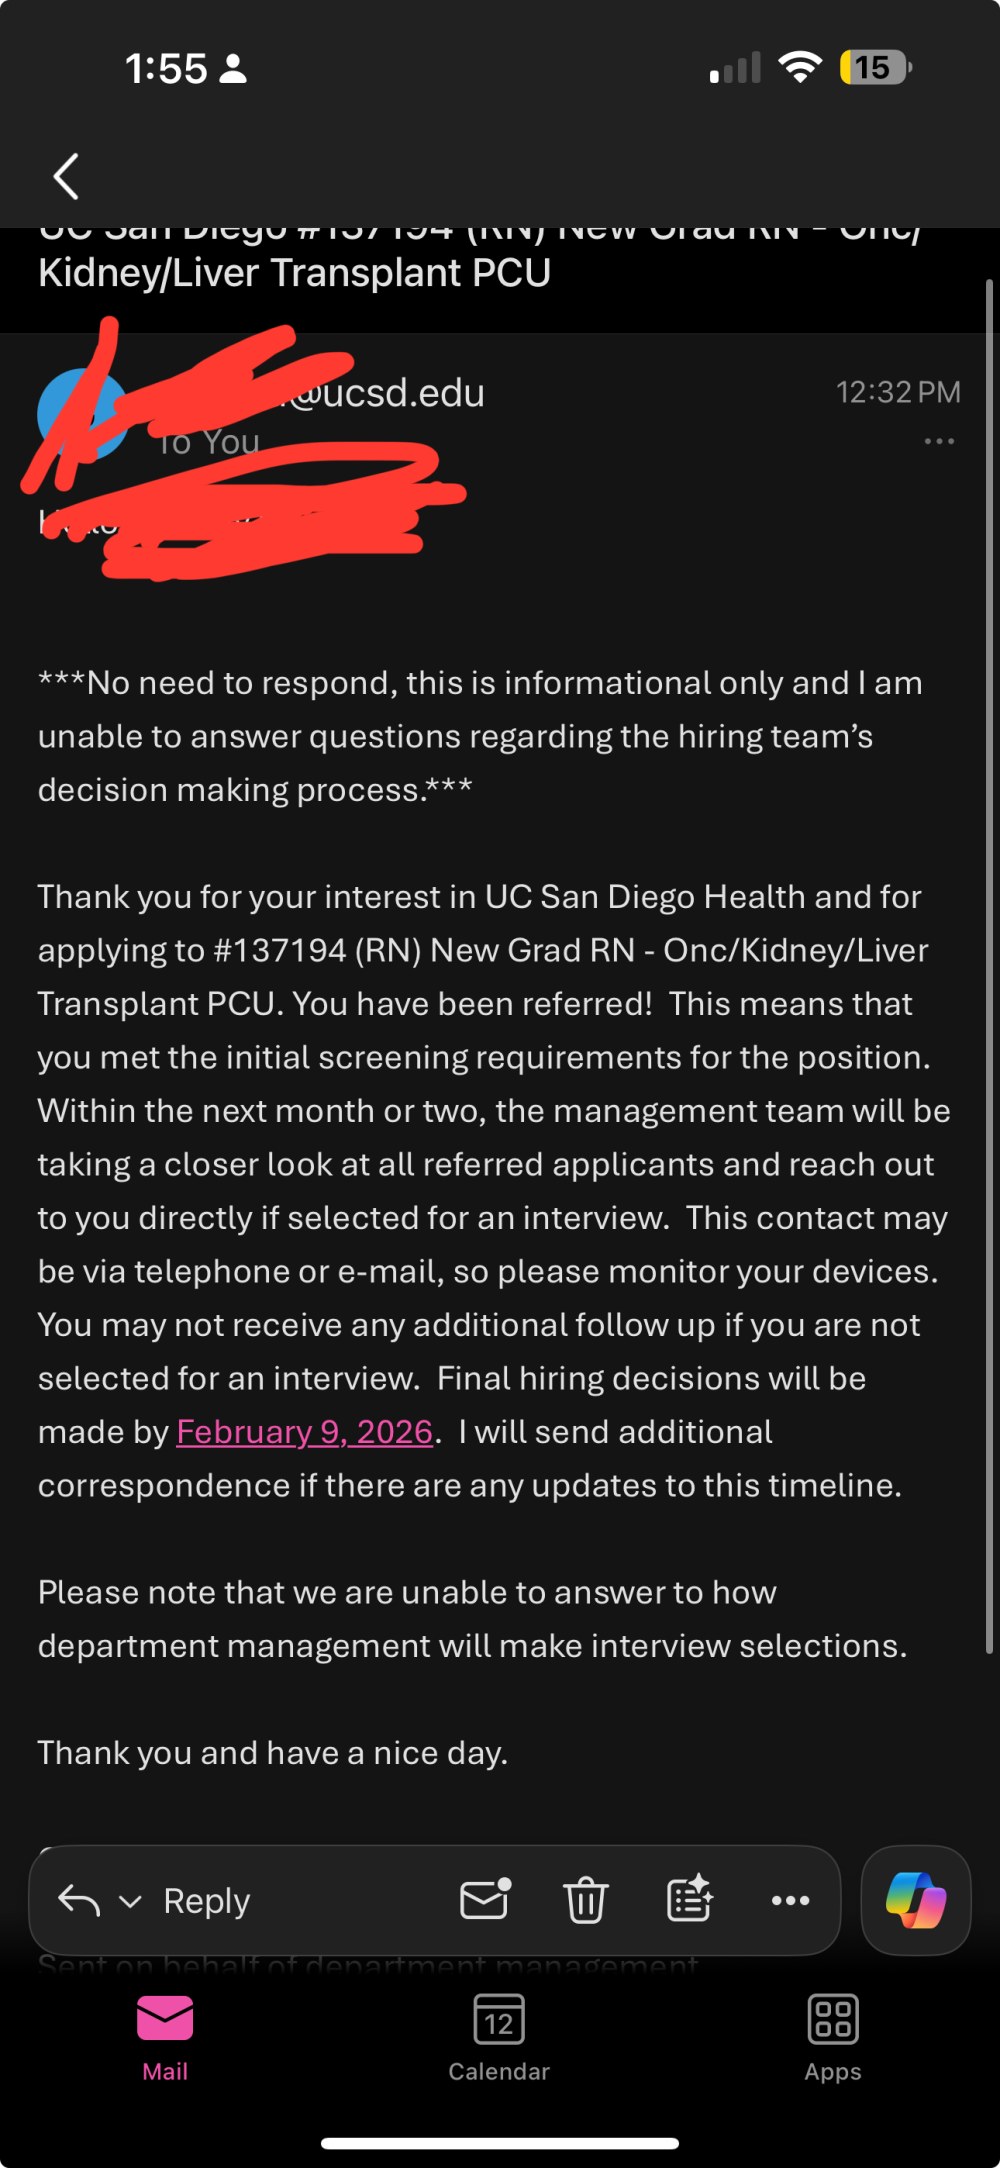Tap the Reply curved arrow icon
Image resolution: width=1000 pixels, height=2168 pixels.
(79, 1900)
